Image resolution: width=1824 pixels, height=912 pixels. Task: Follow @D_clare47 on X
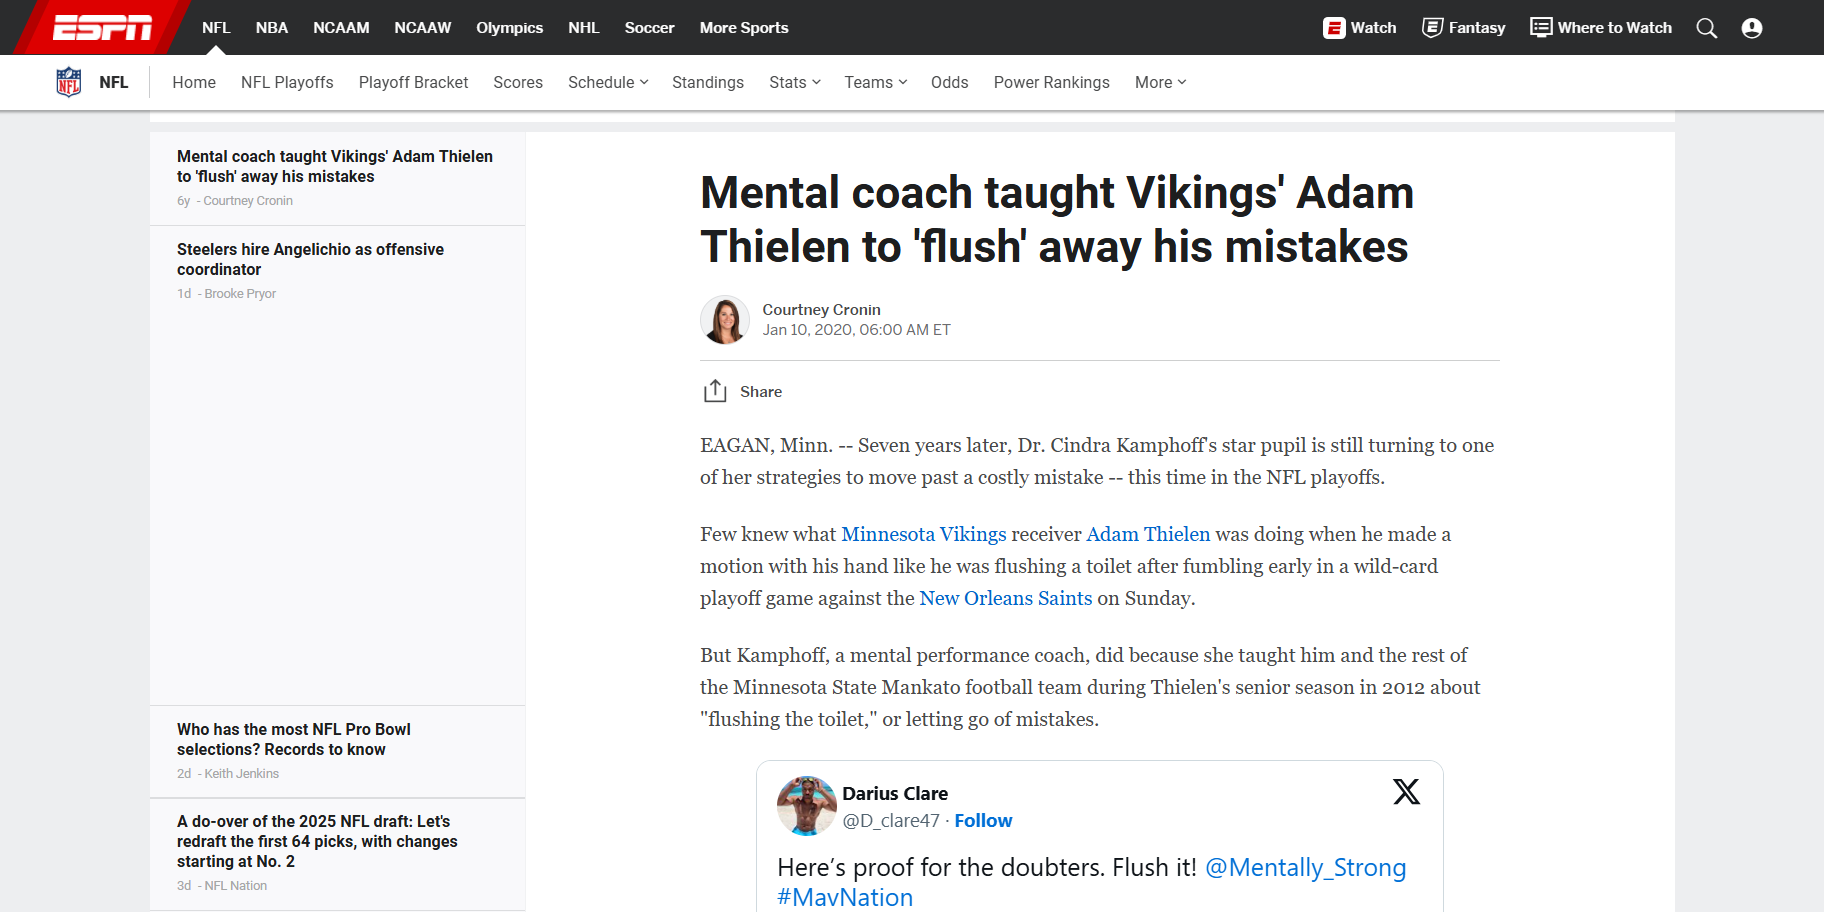pos(983,820)
